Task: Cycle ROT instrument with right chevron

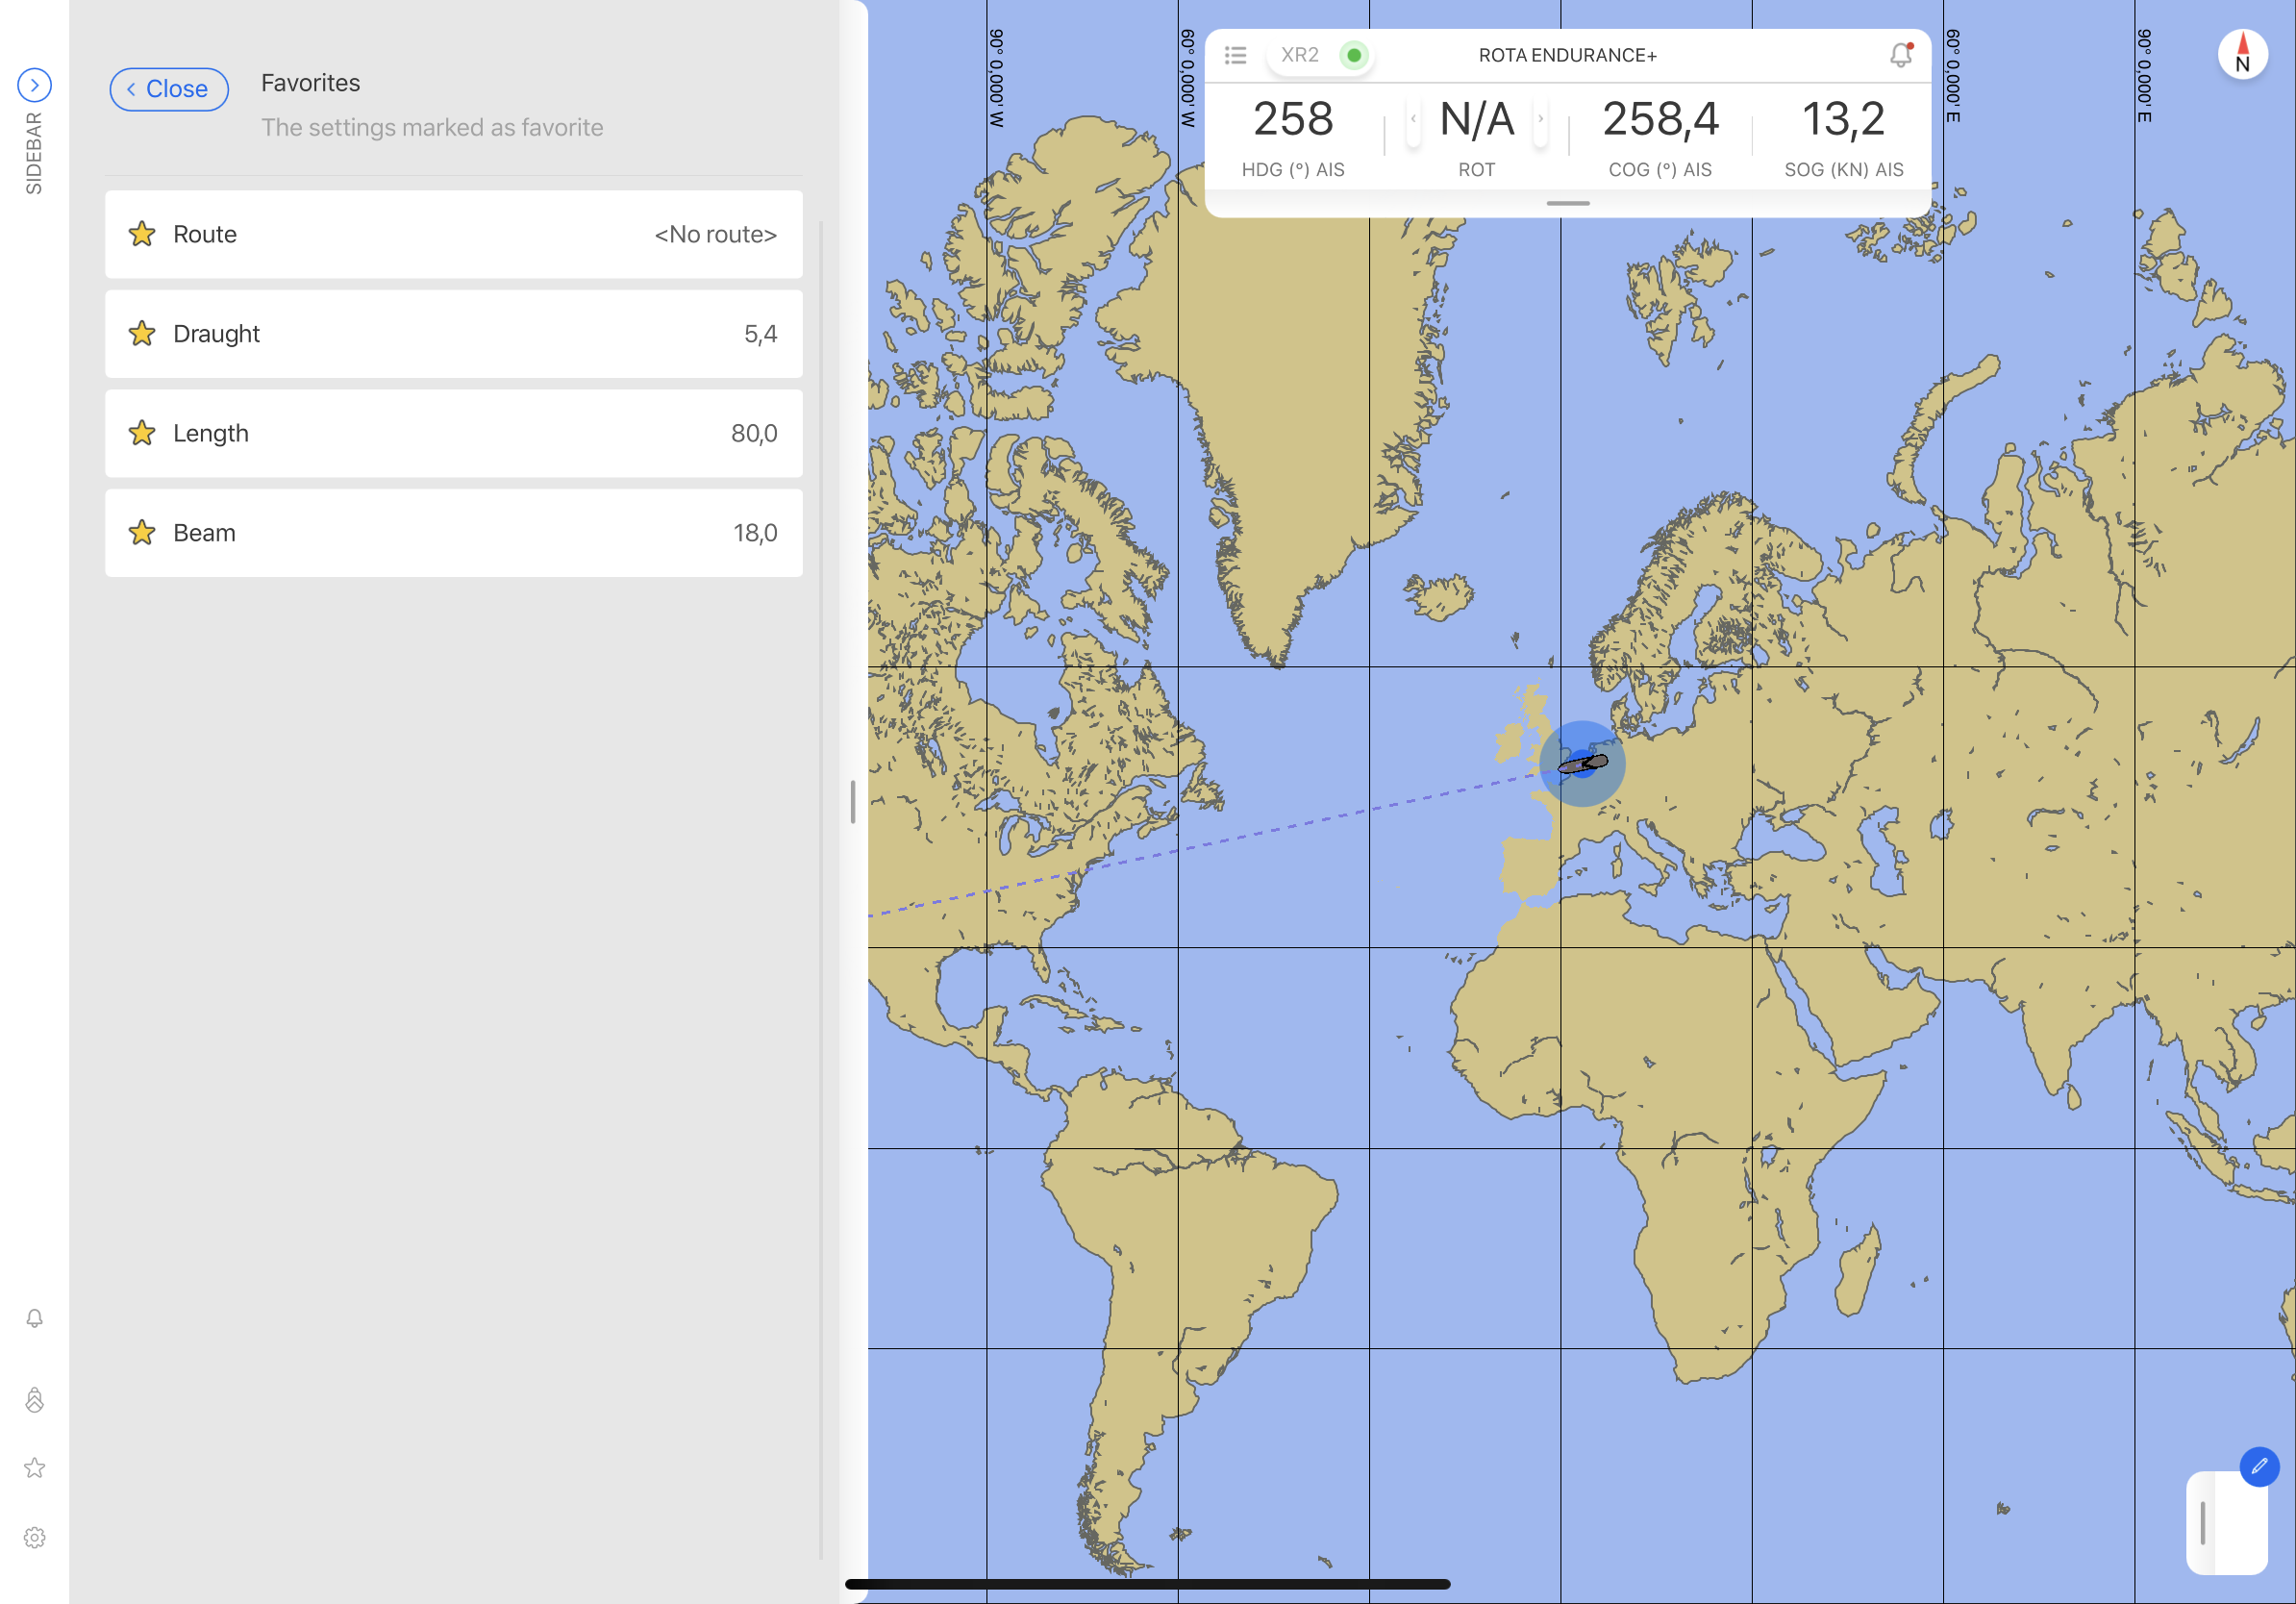Action: (1540, 119)
